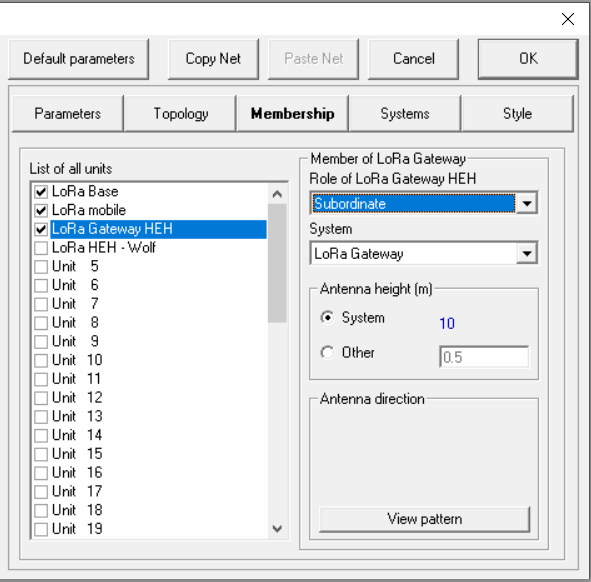This screenshot has height=582, width=591.
Task: Uncheck the LoRa mobile unit
Action: [41, 210]
